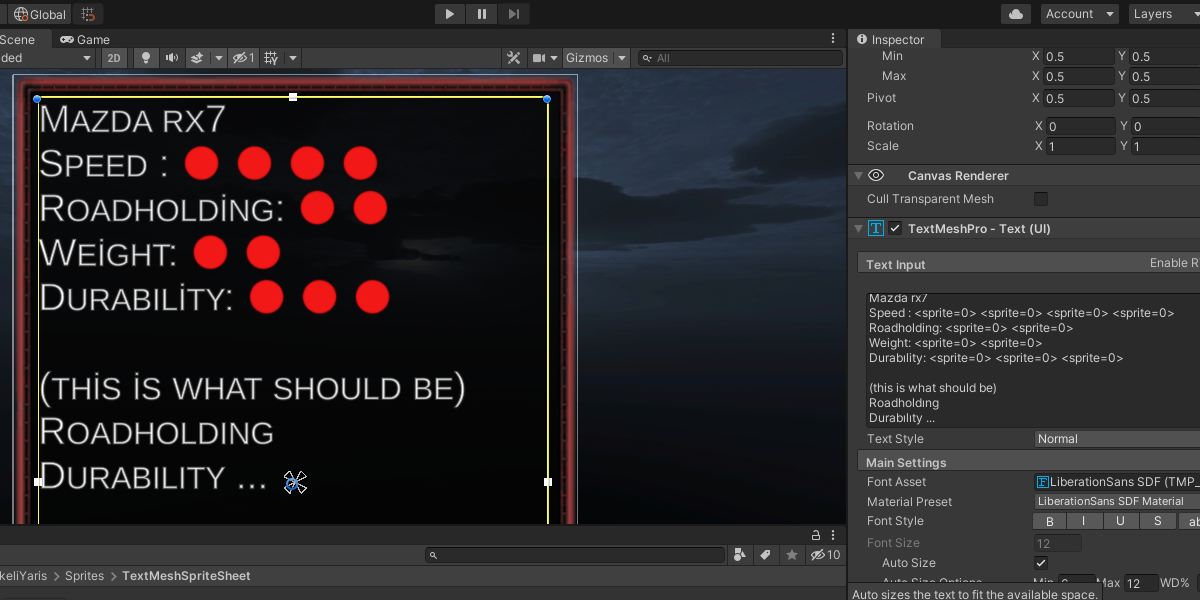Toggle scene audio speaker icon
1200x600 pixels.
coord(172,58)
